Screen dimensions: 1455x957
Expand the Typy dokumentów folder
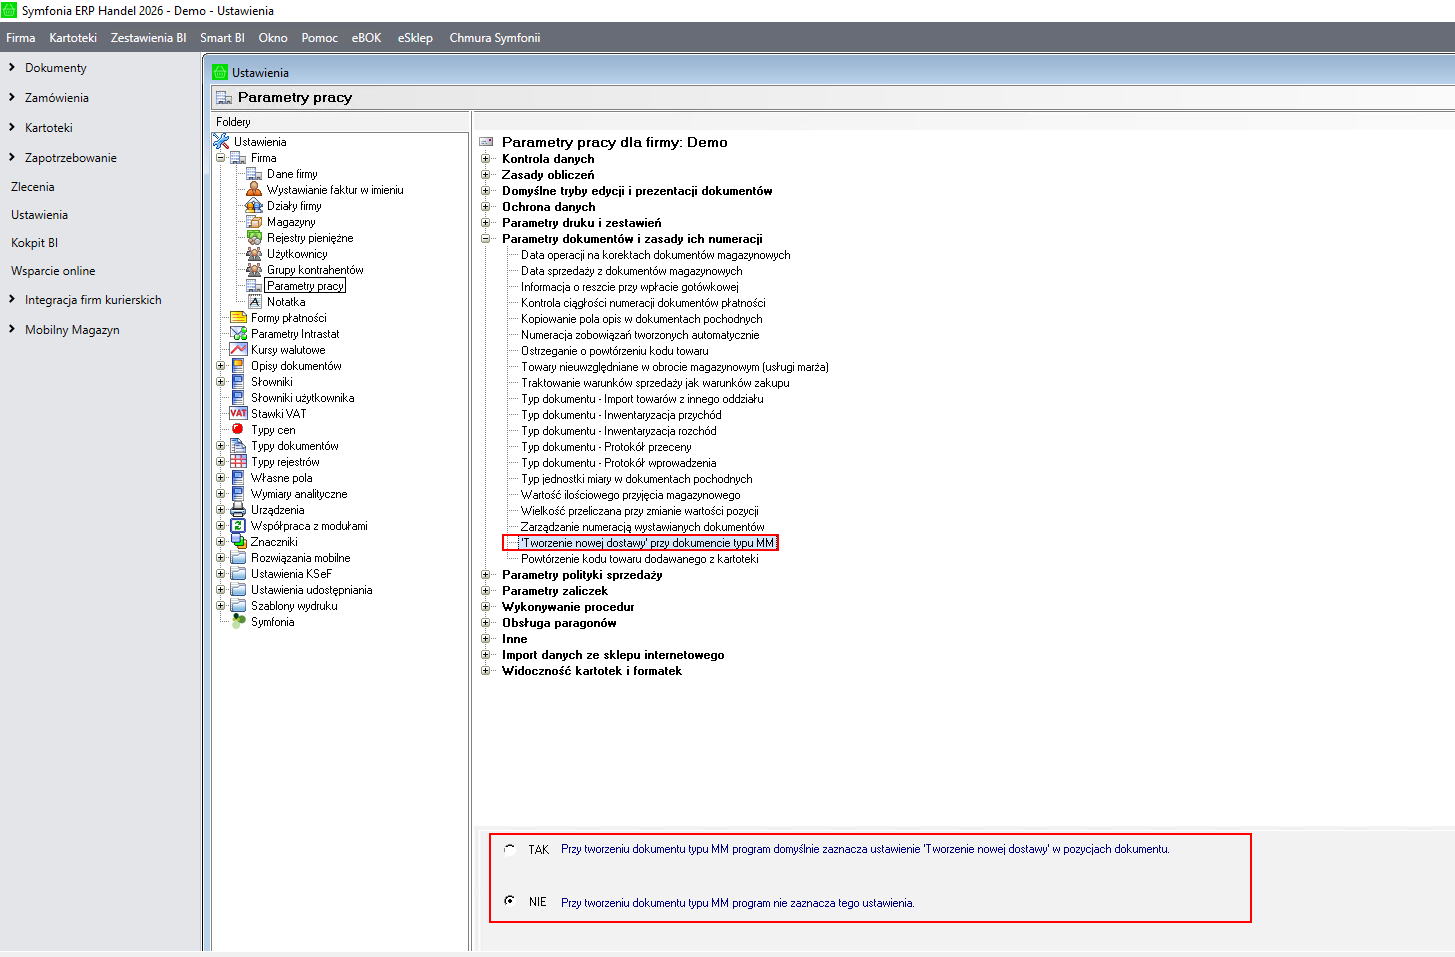point(221,446)
